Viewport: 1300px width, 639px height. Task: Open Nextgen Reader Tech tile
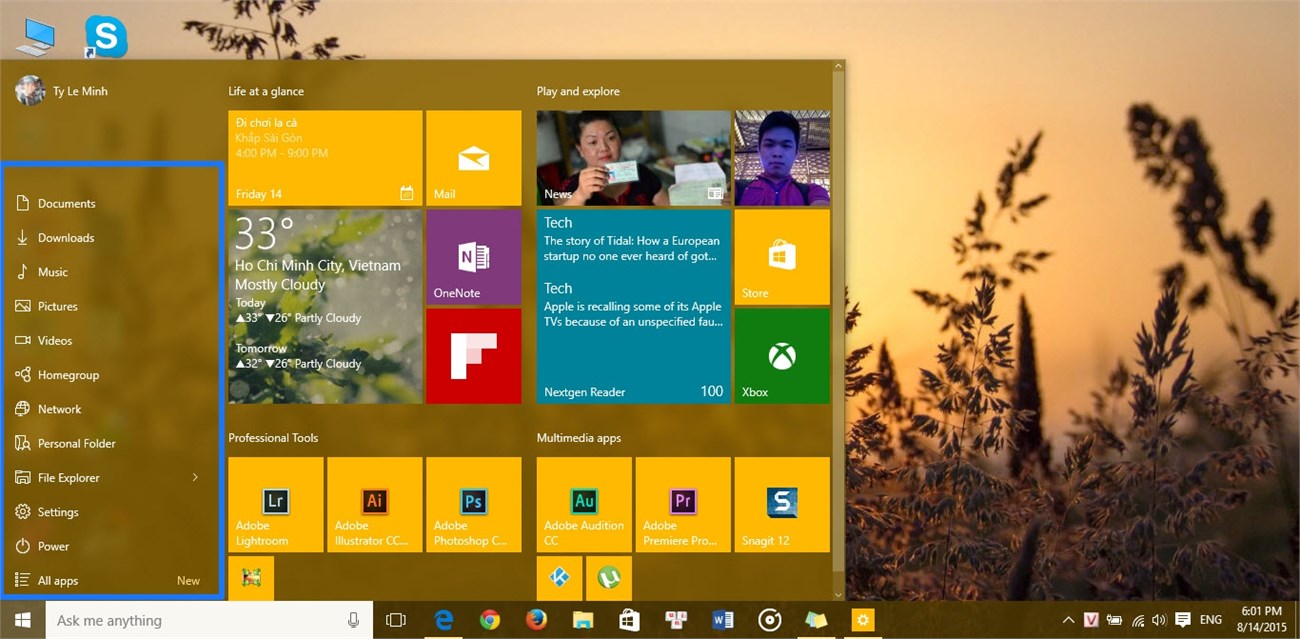[x=634, y=306]
